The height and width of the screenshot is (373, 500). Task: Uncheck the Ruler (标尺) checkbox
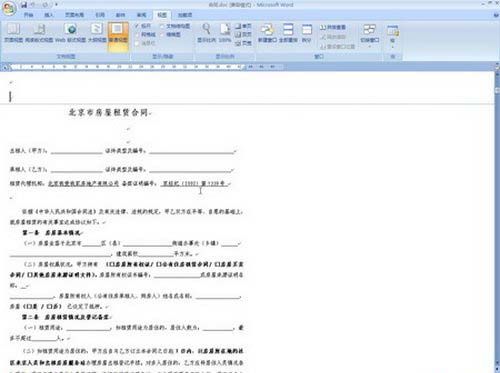(137, 26)
